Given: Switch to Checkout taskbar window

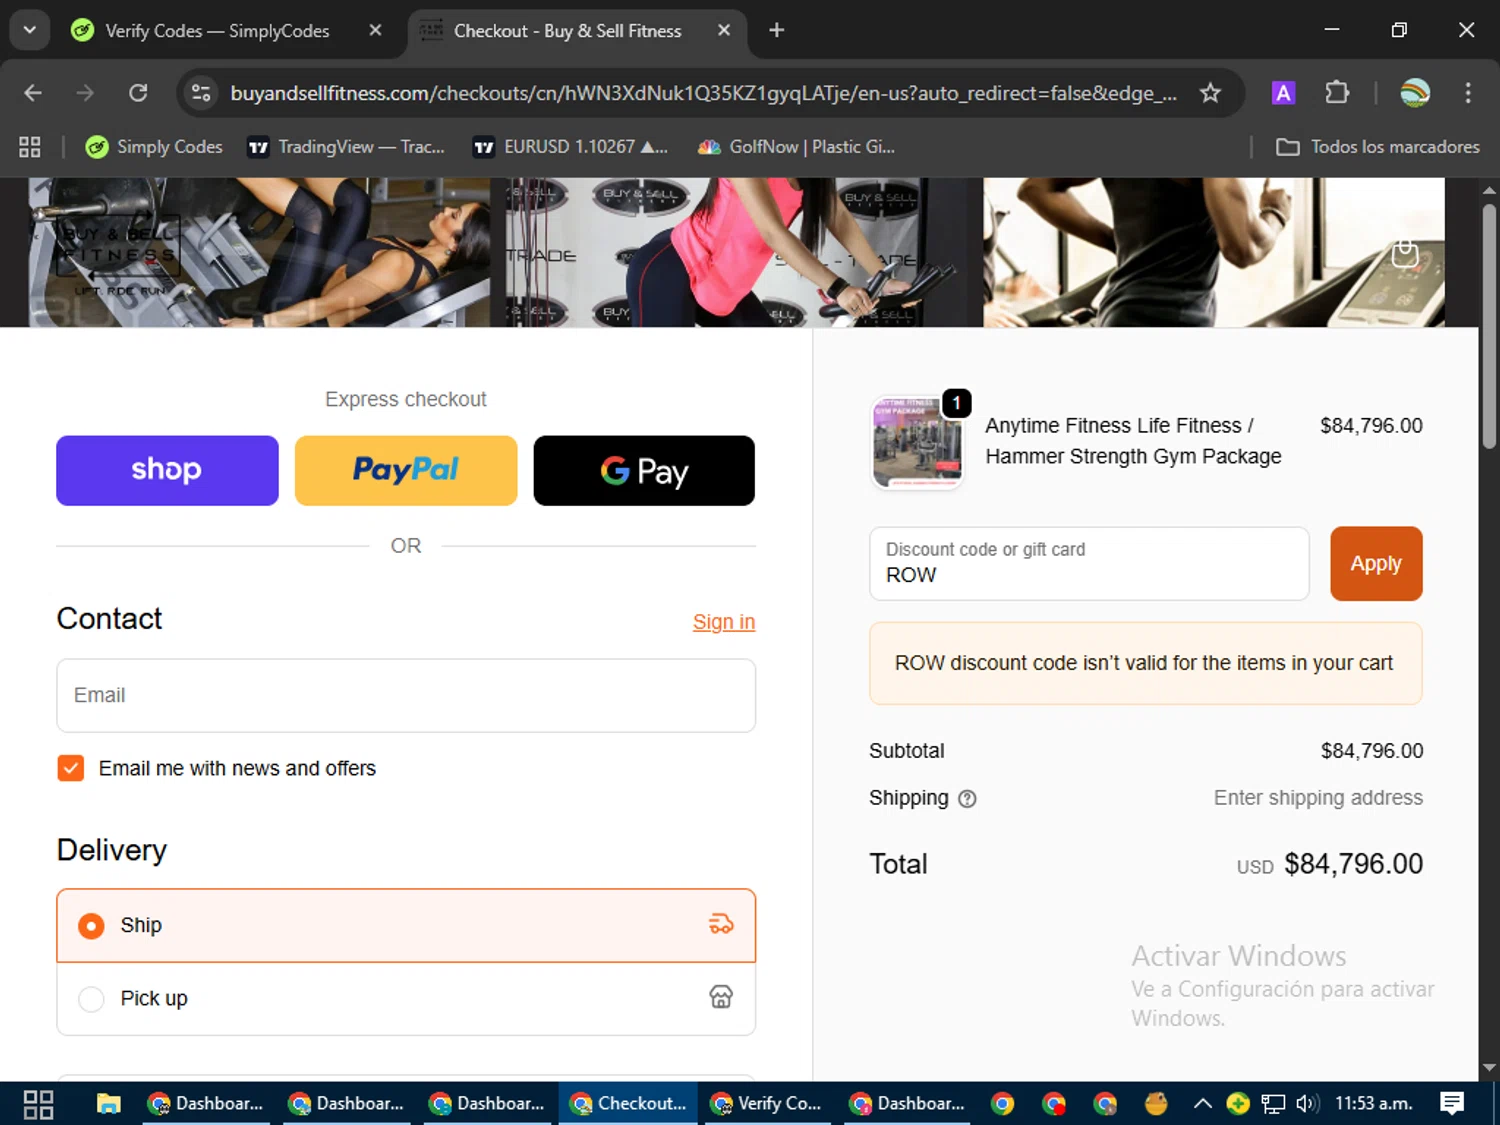Looking at the screenshot, I should pyautogui.click(x=628, y=1104).
